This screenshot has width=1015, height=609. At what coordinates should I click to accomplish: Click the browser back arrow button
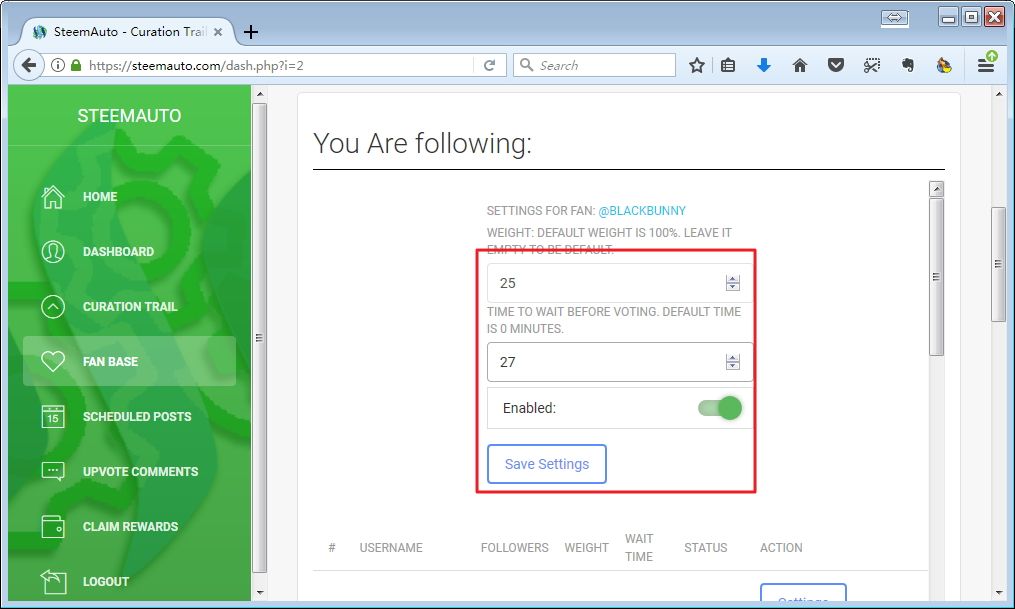click(x=28, y=65)
